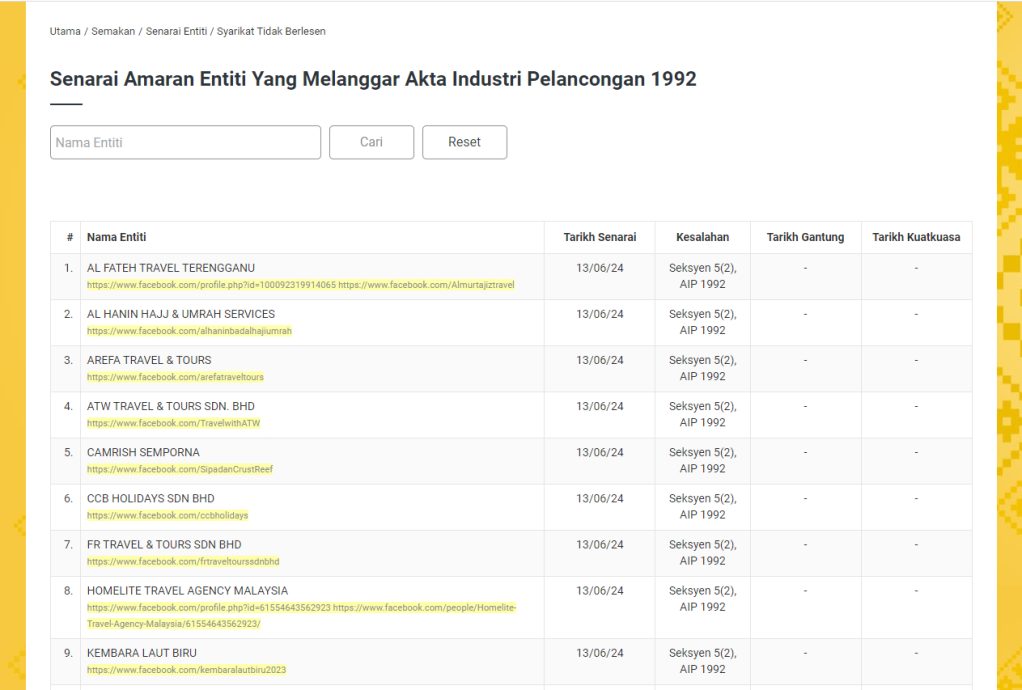Viewport: 1022px width, 690px height.
Task: Click the Tarikh Gantung column header
Action: (x=806, y=237)
